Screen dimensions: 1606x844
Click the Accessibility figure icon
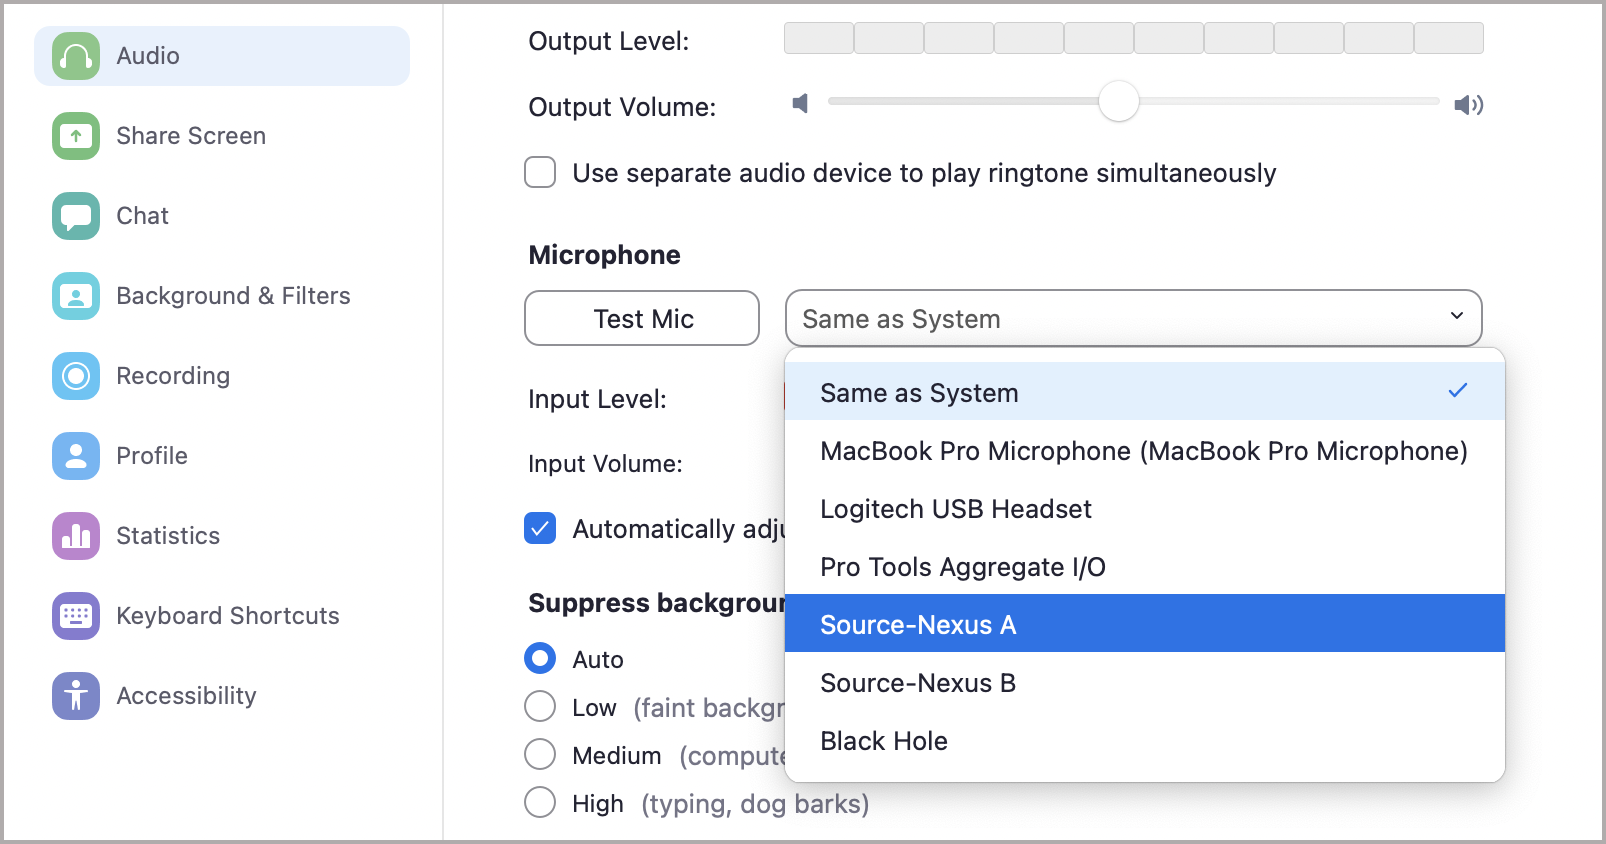tap(76, 696)
